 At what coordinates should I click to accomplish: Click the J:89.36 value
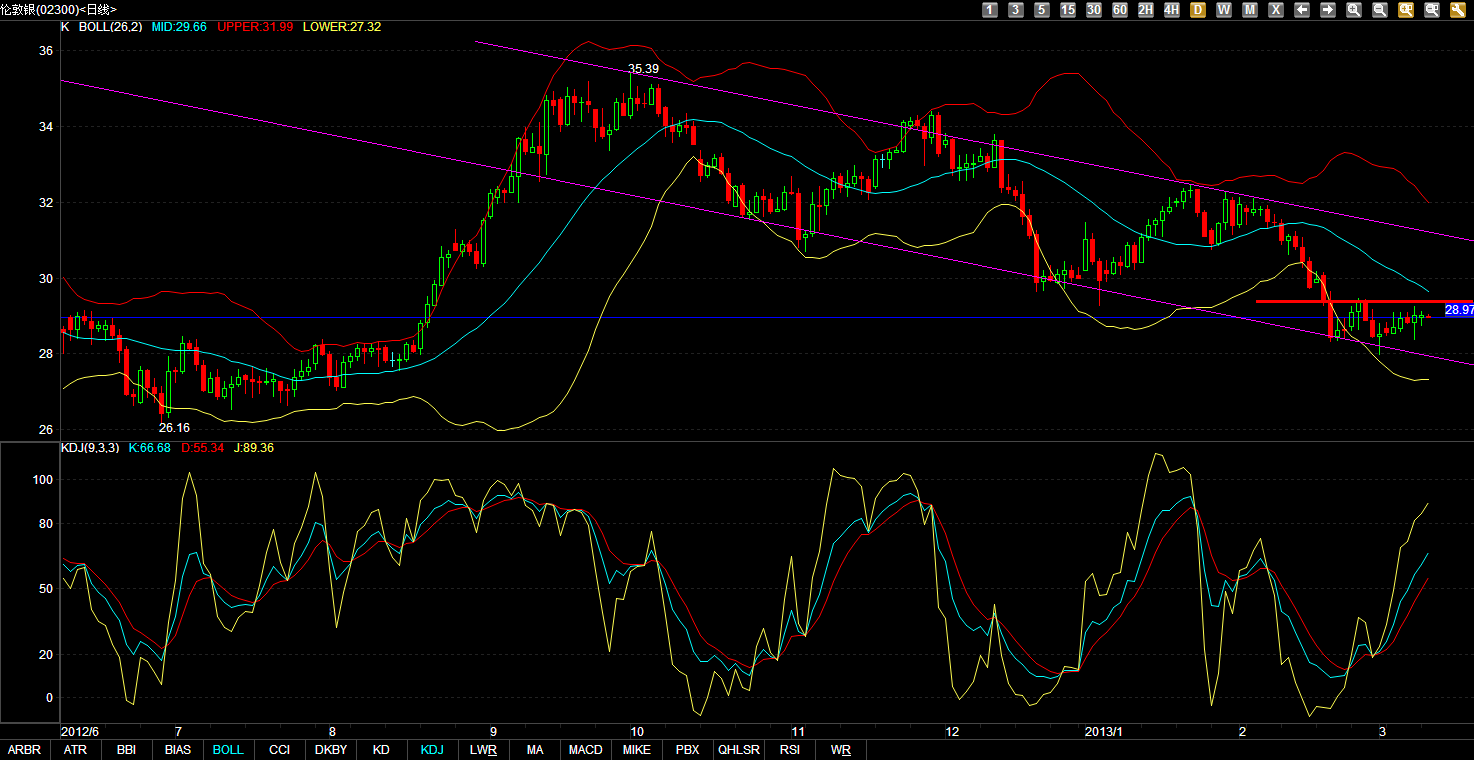pyautogui.click(x=252, y=448)
